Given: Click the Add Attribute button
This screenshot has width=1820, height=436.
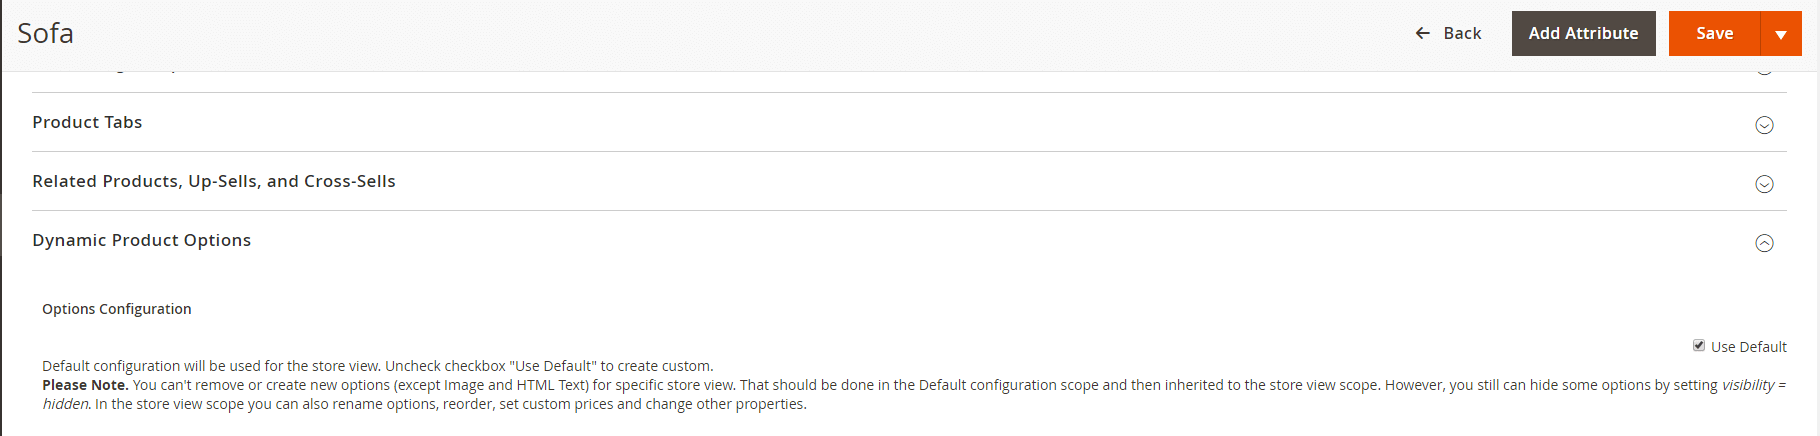Looking at the screenshot, I should pos(1583,34).
